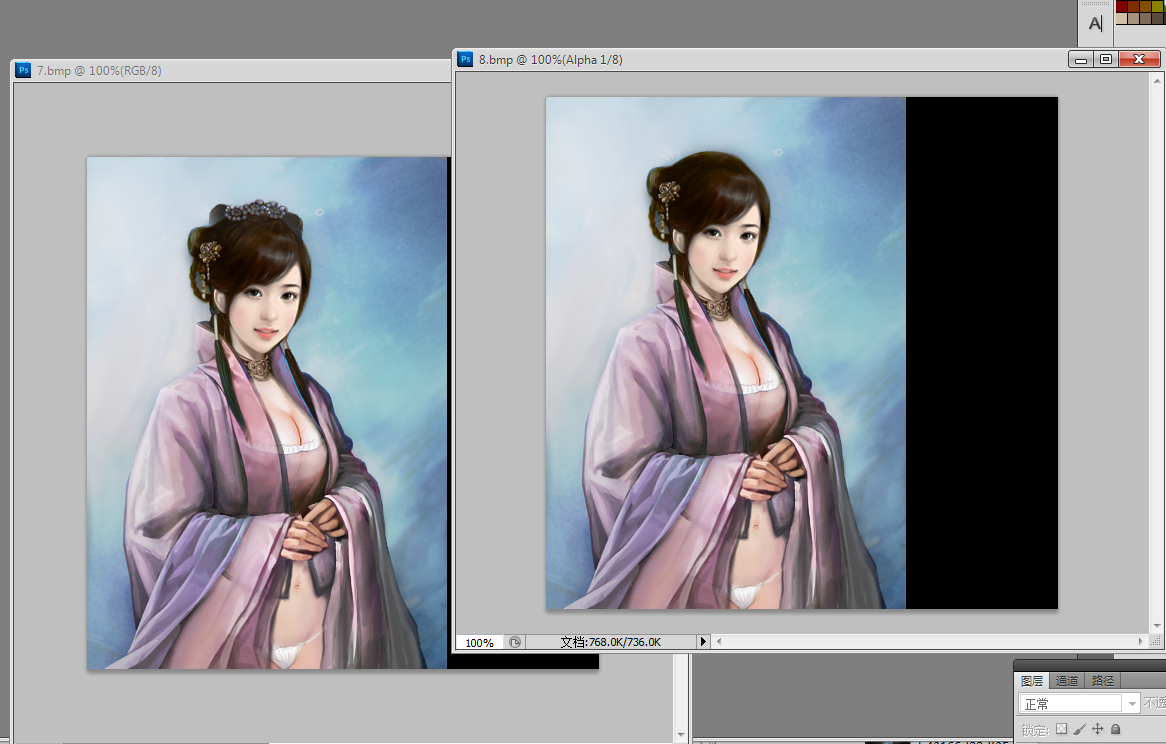
Task: Toggle lock all padlock icon
Action: point(1115,729)
